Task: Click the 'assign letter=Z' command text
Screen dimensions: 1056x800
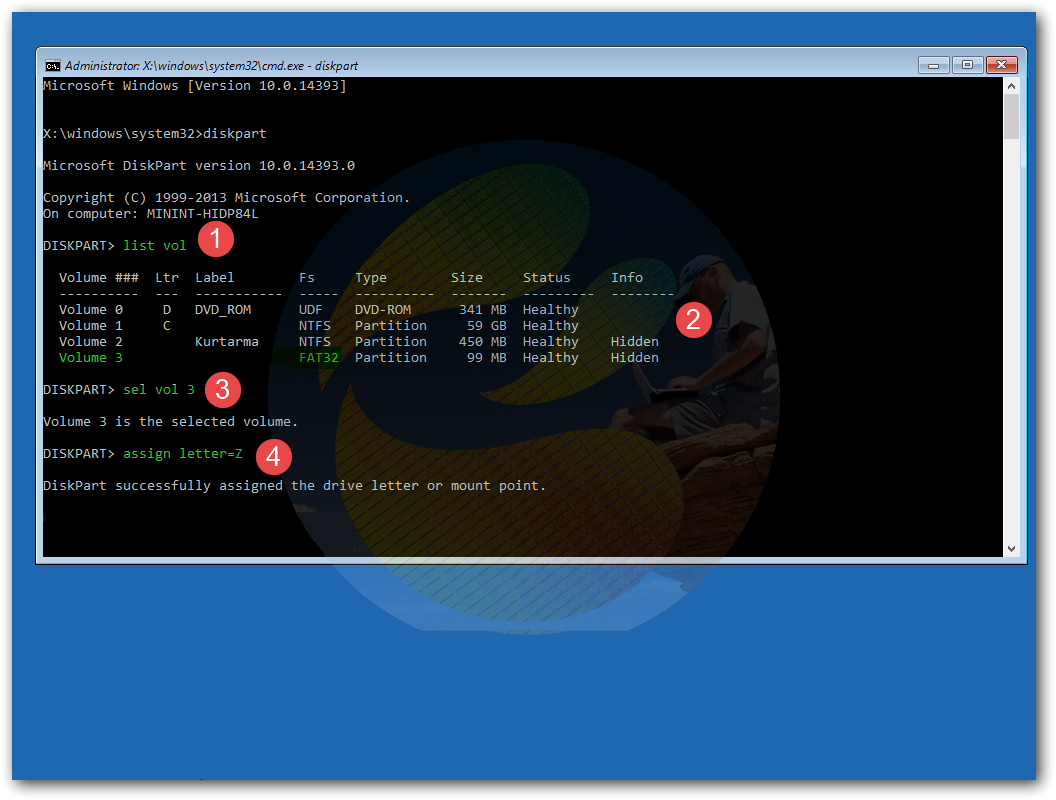Action: [x=183, y=454]
